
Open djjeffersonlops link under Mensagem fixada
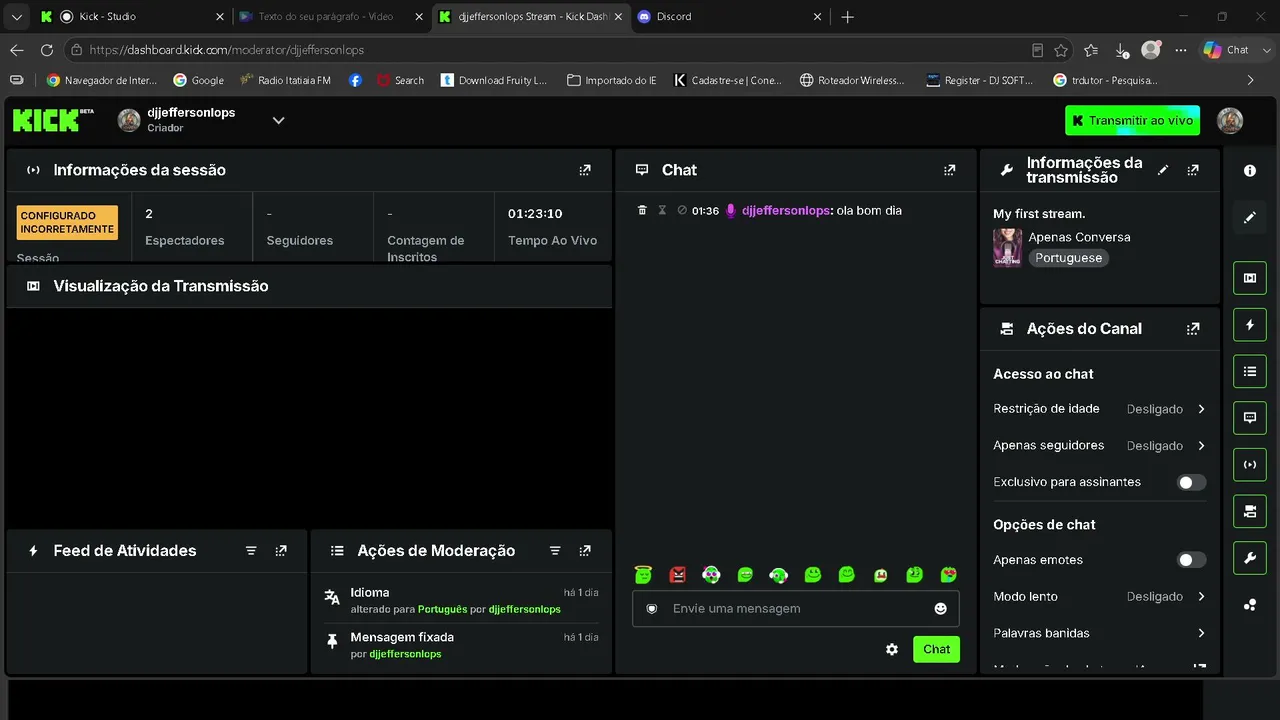click(x=405, y=654)
